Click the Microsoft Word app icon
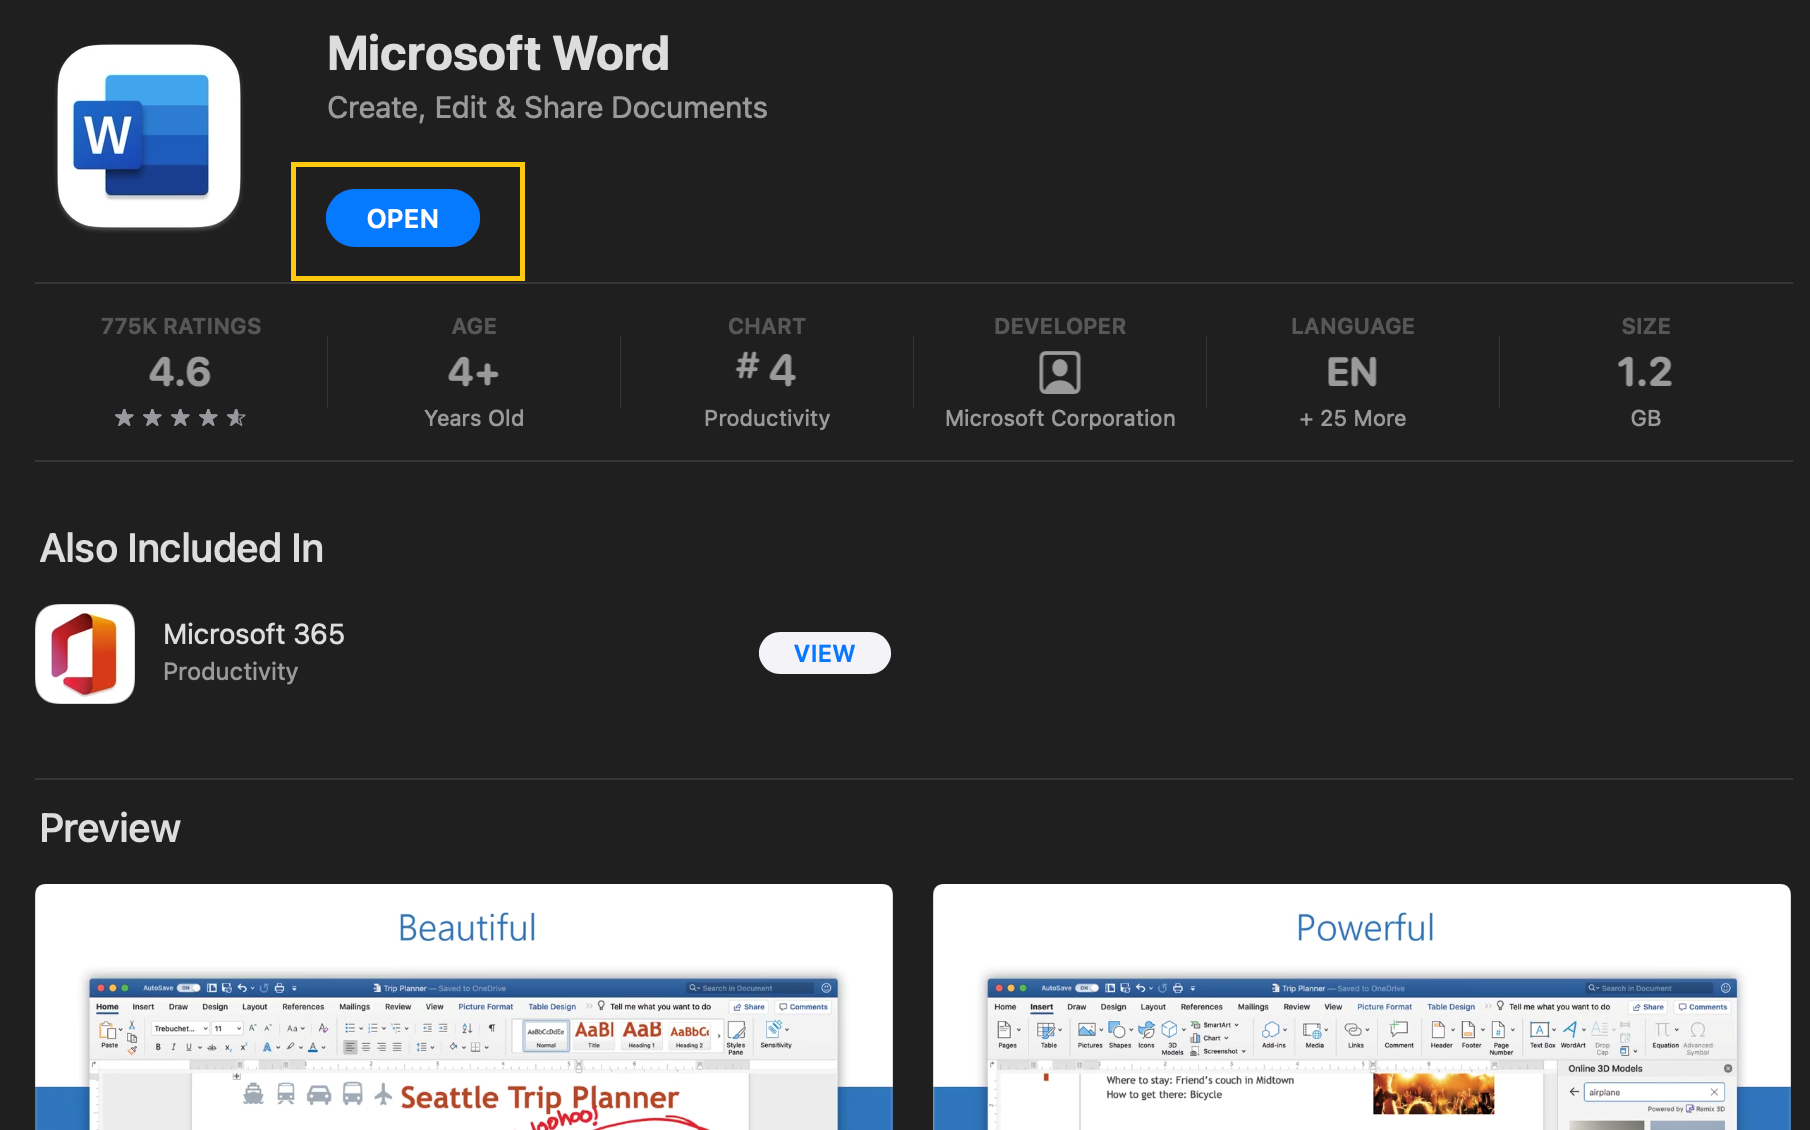This screenshot has width=1810, height=1130. point(149,136)
